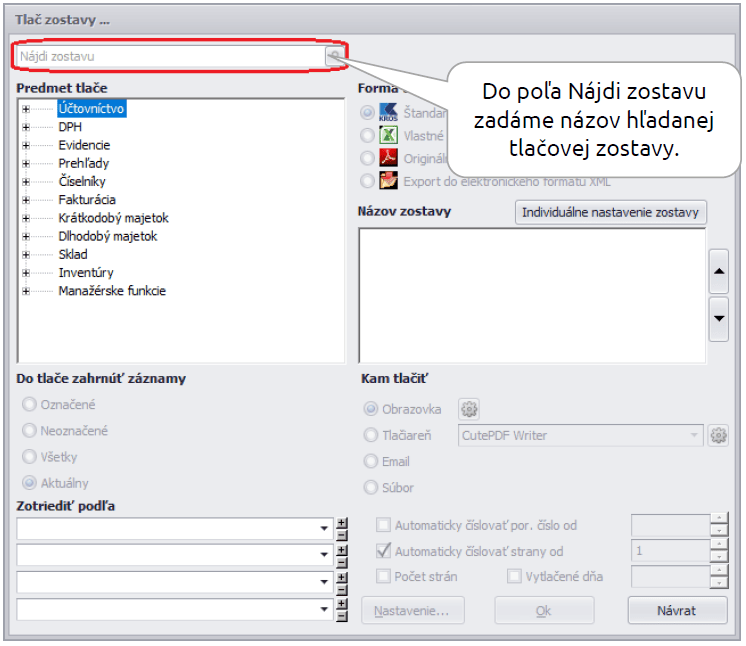Image resolution: width=746 pixels, height=646 pixels.
Task: Click the search magnifier icon in Nájdi zostavu
Action: (334, 57)
